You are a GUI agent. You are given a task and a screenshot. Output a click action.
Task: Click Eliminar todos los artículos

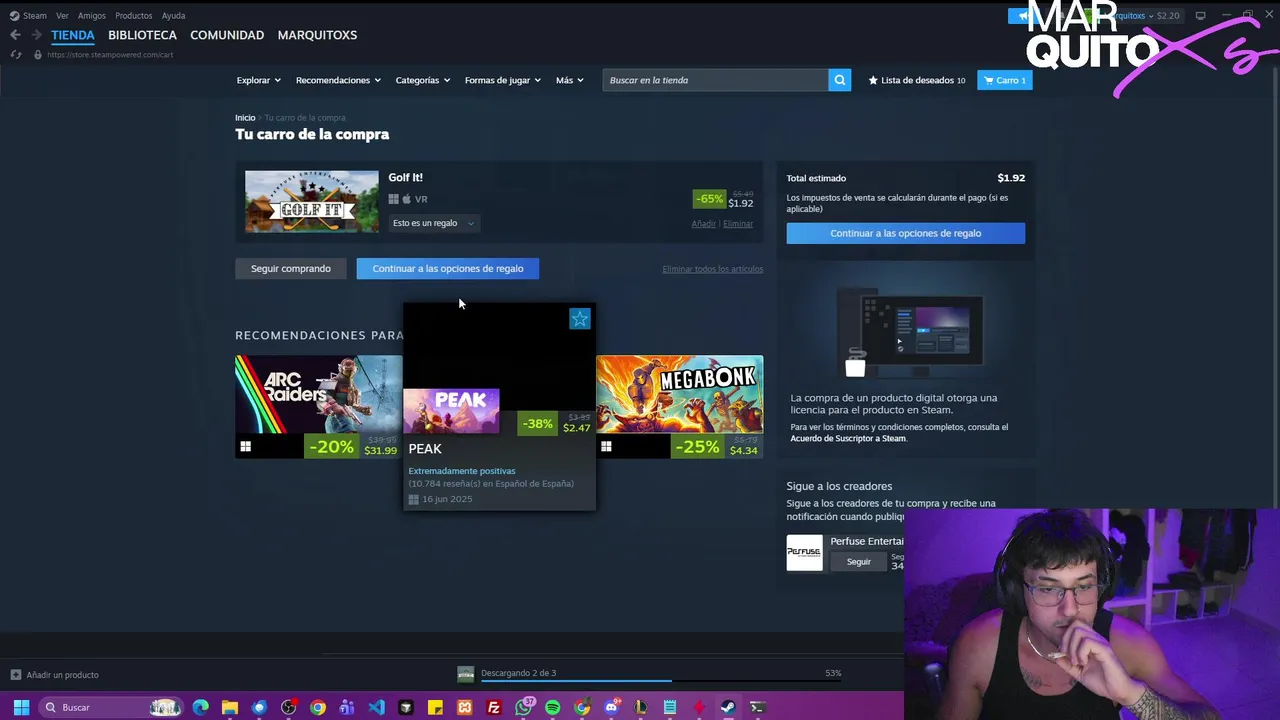pyautogui.click(x=712, y=269)
